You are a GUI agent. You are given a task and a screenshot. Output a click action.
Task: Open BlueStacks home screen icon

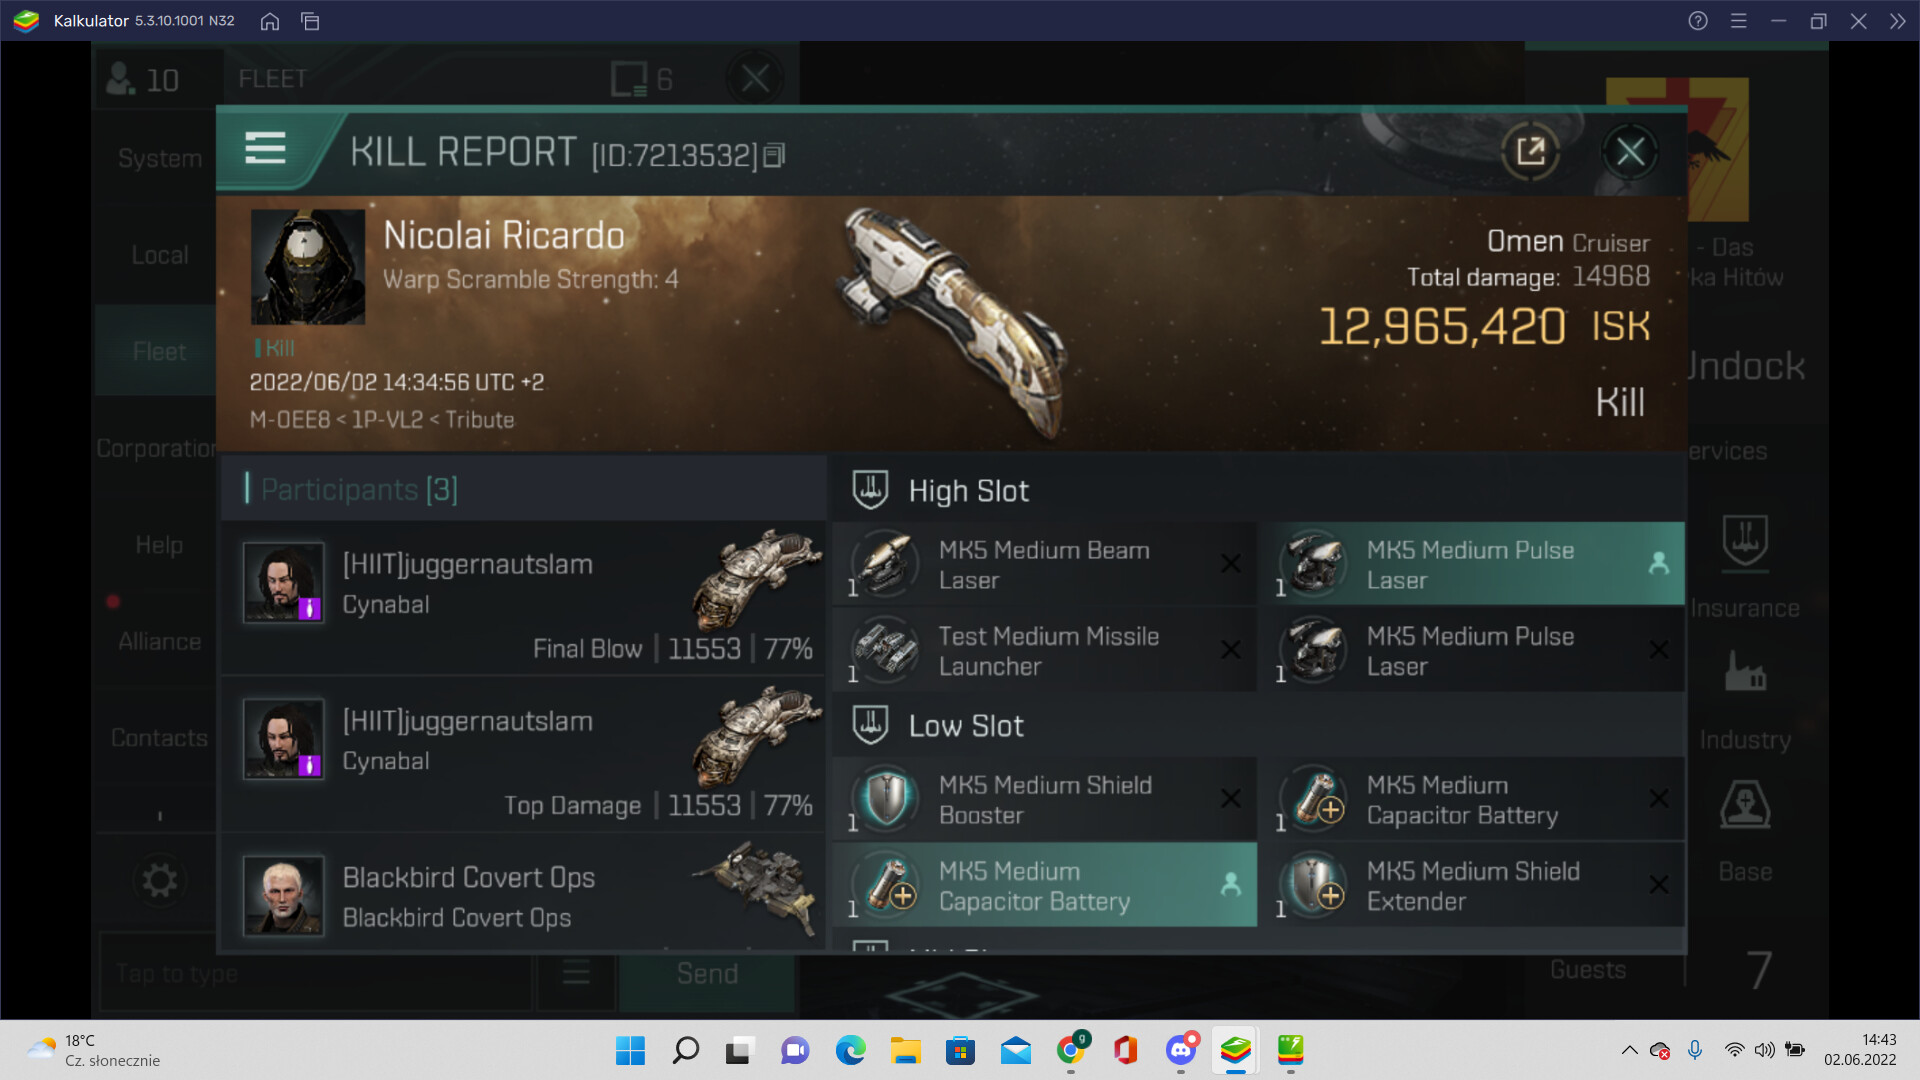(270, 21)
